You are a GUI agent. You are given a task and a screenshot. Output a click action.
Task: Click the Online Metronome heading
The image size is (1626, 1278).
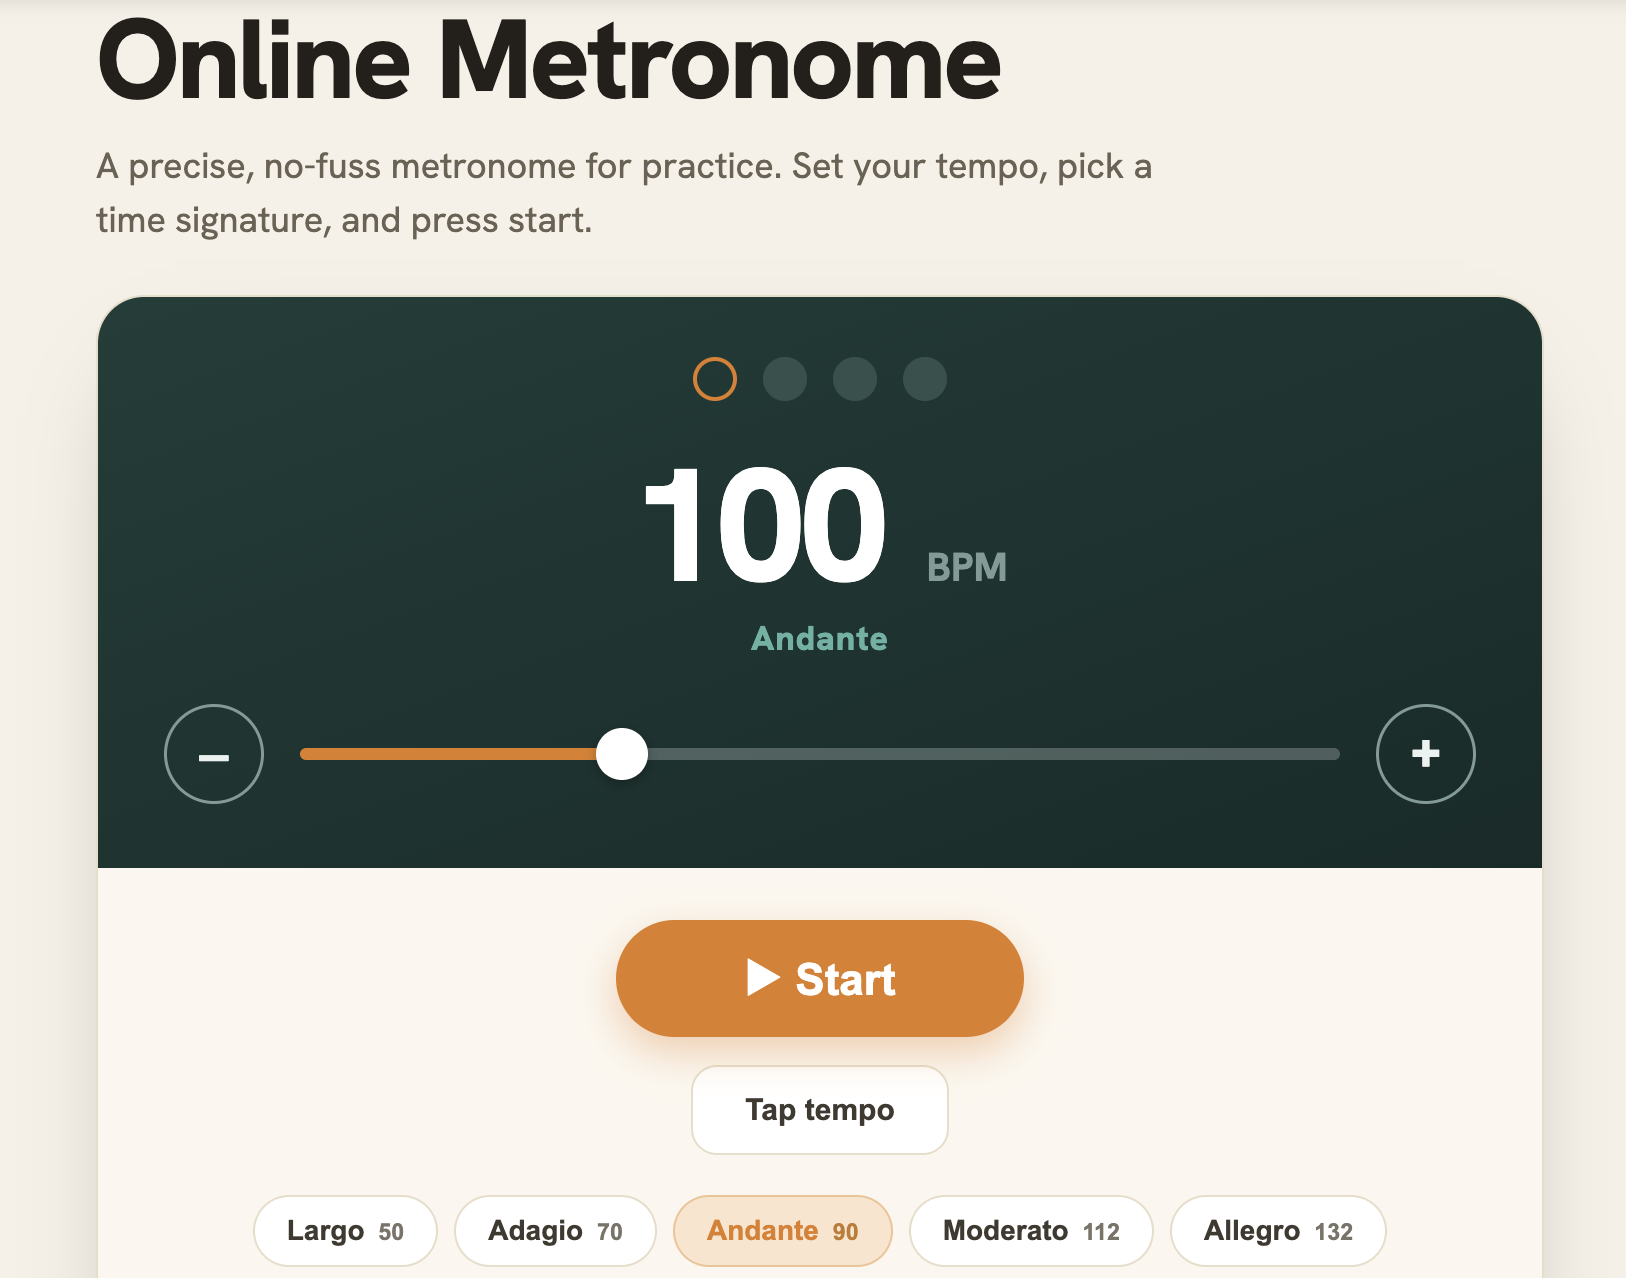[x=549, y=60]
